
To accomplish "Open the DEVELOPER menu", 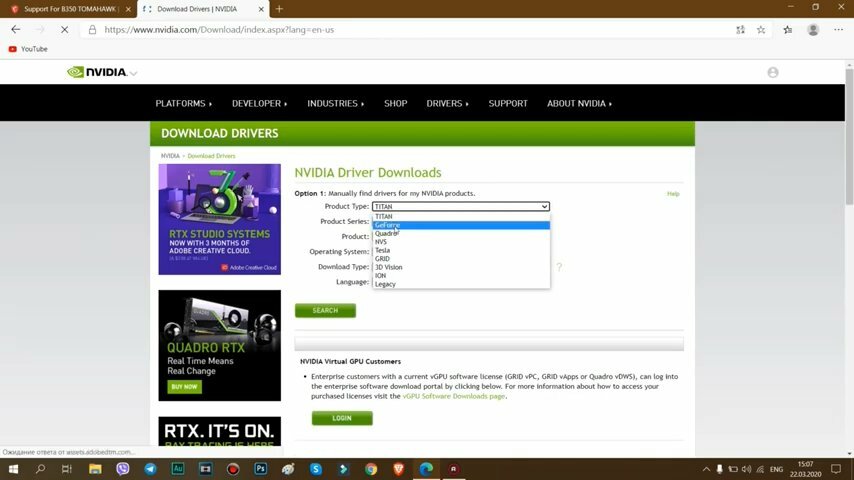I will click(259, 104).
